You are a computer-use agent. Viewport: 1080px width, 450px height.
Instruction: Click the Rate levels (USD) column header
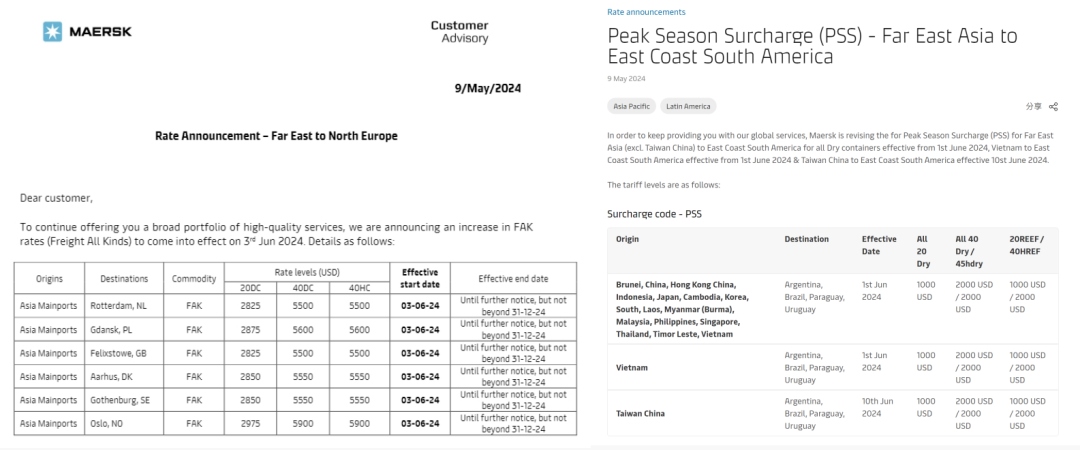(x=307, y=271)
